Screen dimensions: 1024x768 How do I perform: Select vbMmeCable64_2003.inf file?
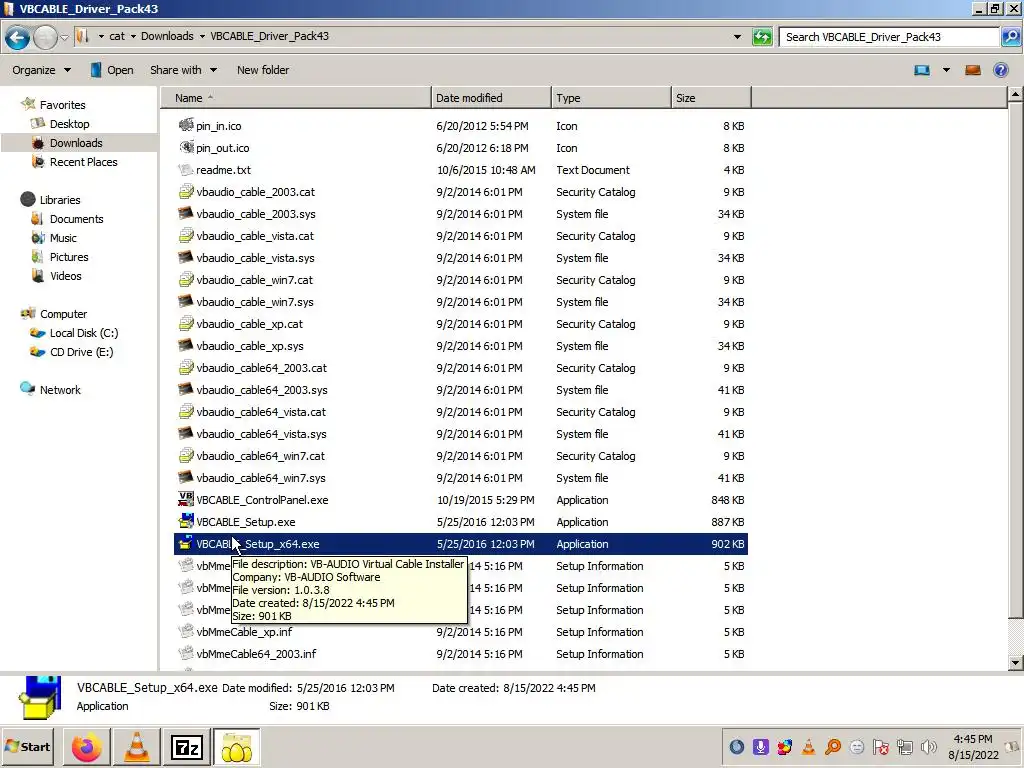pos(256,654)
